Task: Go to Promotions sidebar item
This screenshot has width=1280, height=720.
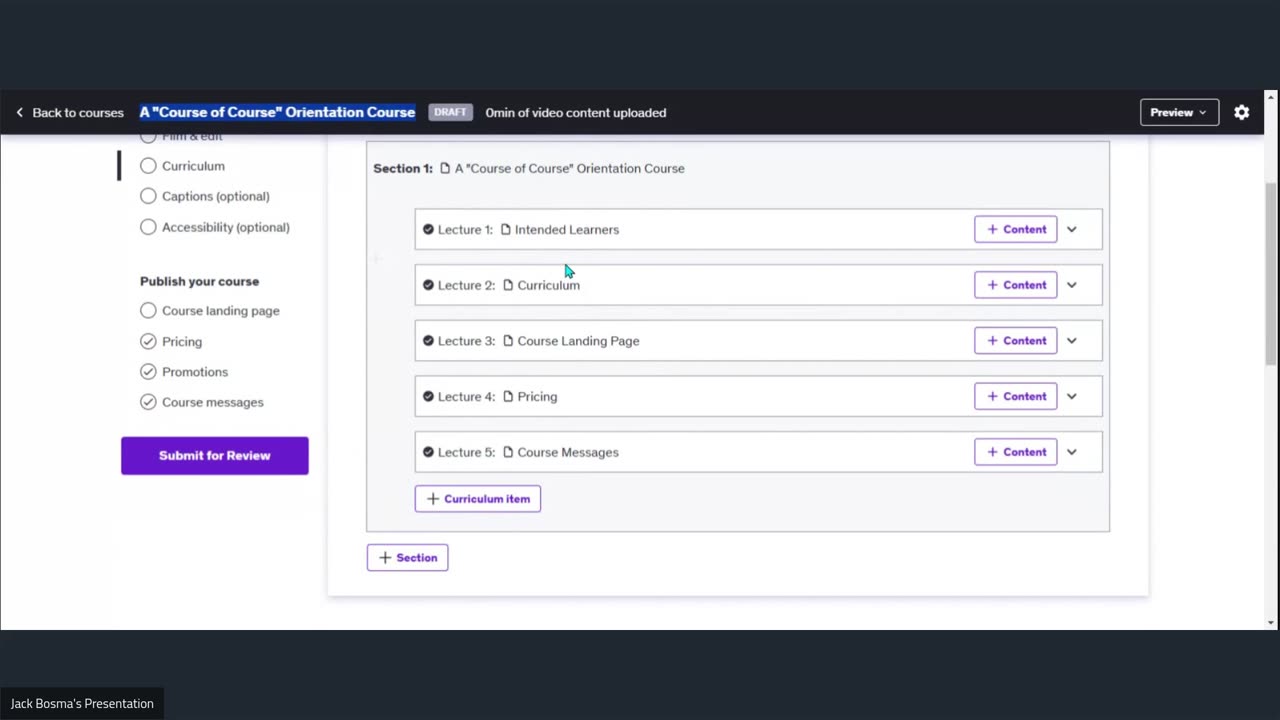Action: coord(195,372)
